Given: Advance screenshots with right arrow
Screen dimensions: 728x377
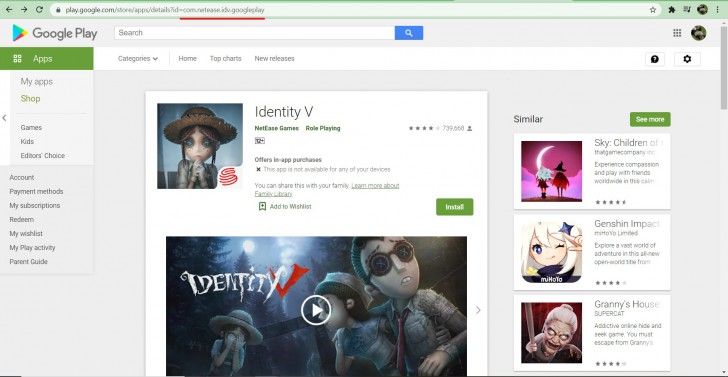Looking at the screenshot, I should point(478,310).
